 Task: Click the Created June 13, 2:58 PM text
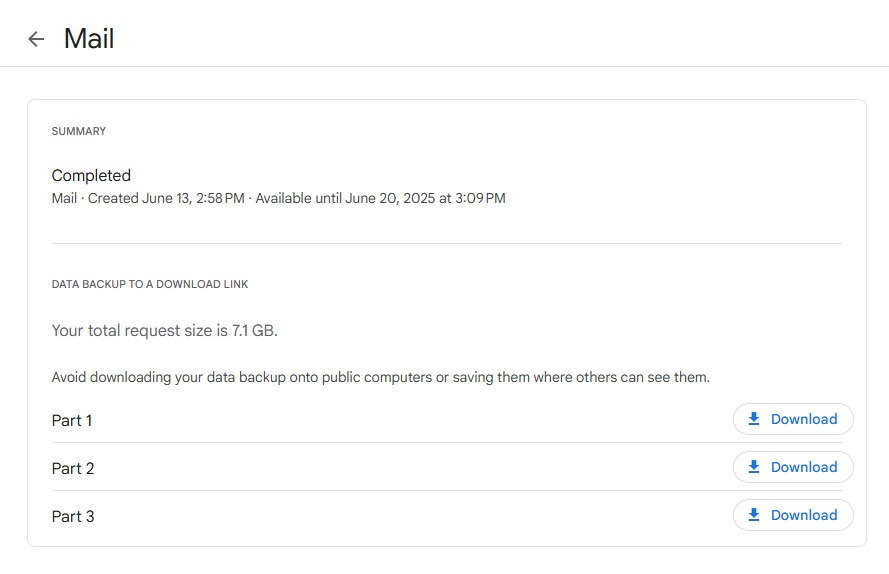(x=166, y=198)
